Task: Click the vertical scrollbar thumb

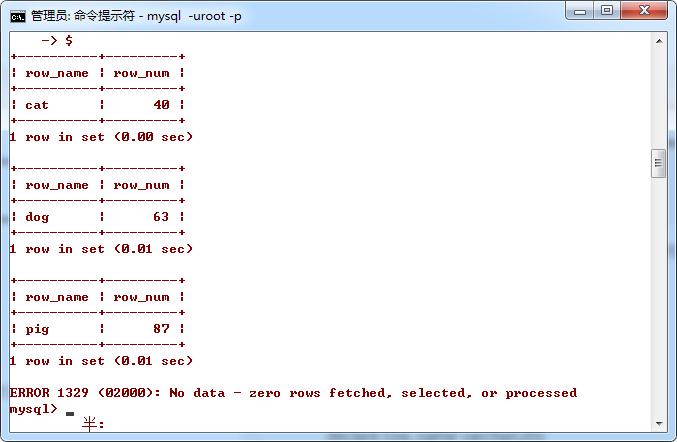Action: click(x=658, y=163)
